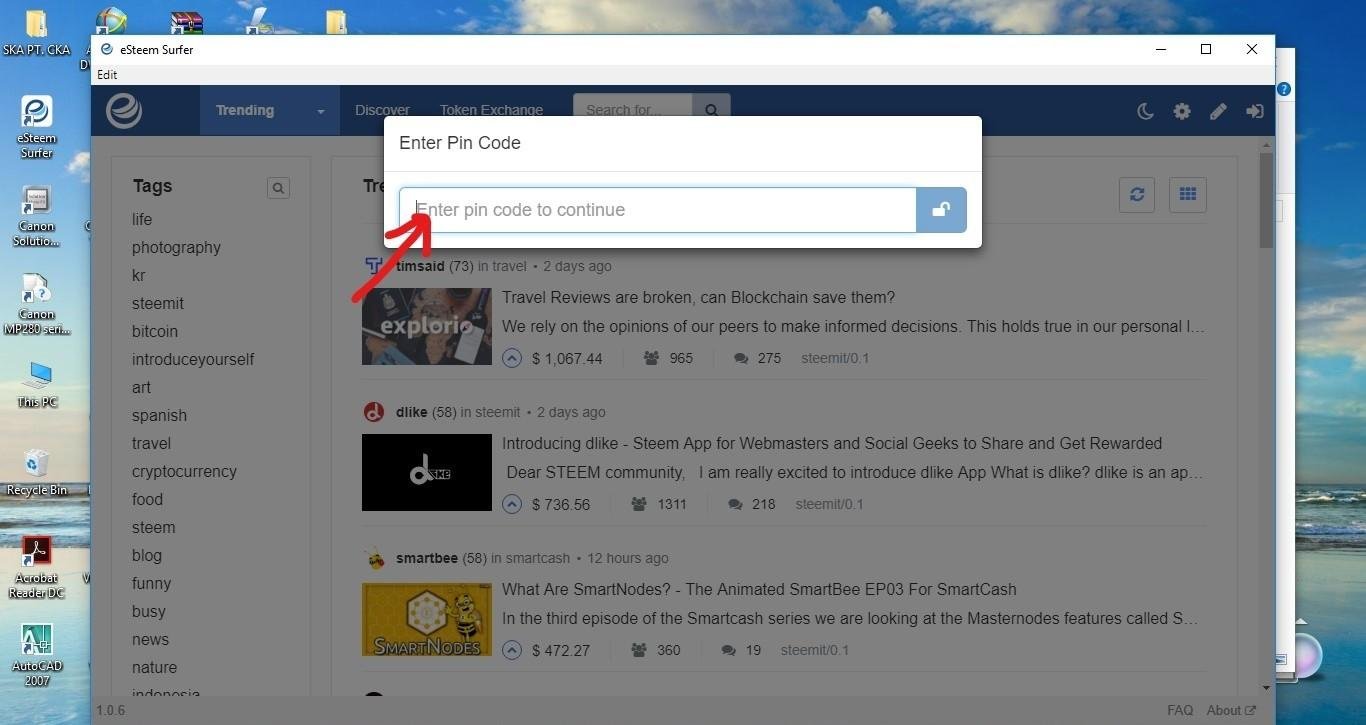The image size is (1366, 725).
Task: Select the 'art' tag
Action: 141,387
